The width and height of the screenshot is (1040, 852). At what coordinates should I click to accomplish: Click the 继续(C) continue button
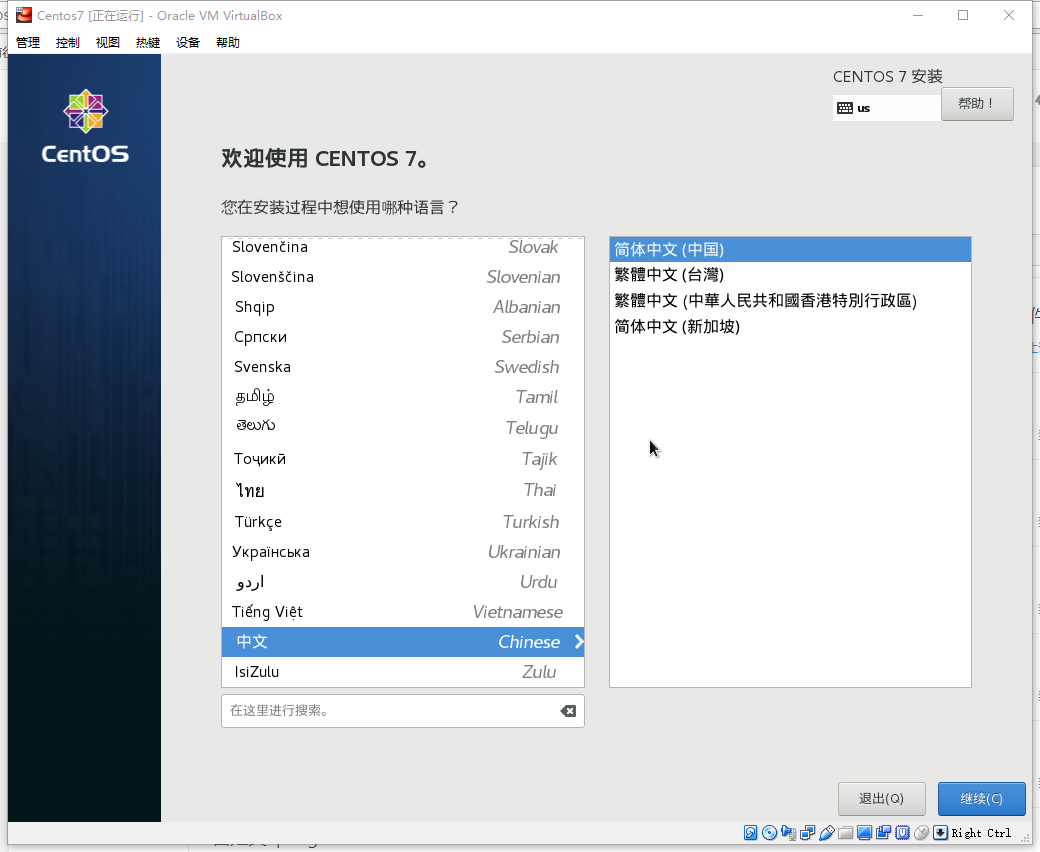(x=982, y=799)
